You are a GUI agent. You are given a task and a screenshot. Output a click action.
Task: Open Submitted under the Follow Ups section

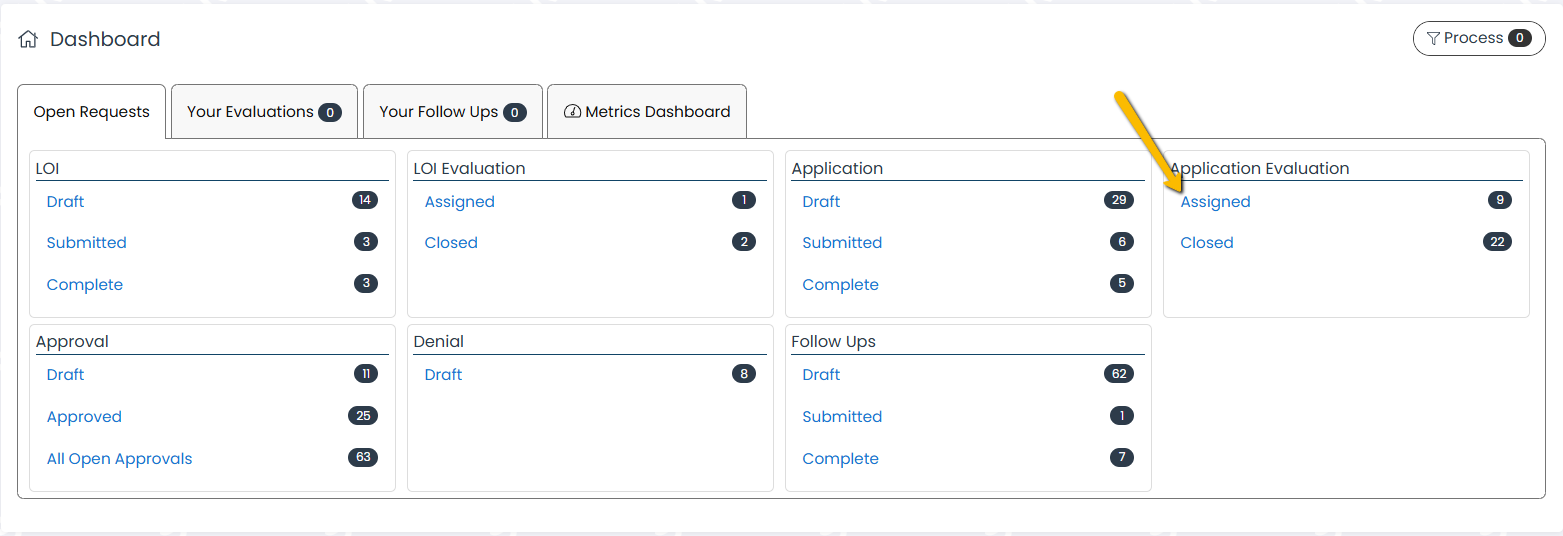coord(842,417)
